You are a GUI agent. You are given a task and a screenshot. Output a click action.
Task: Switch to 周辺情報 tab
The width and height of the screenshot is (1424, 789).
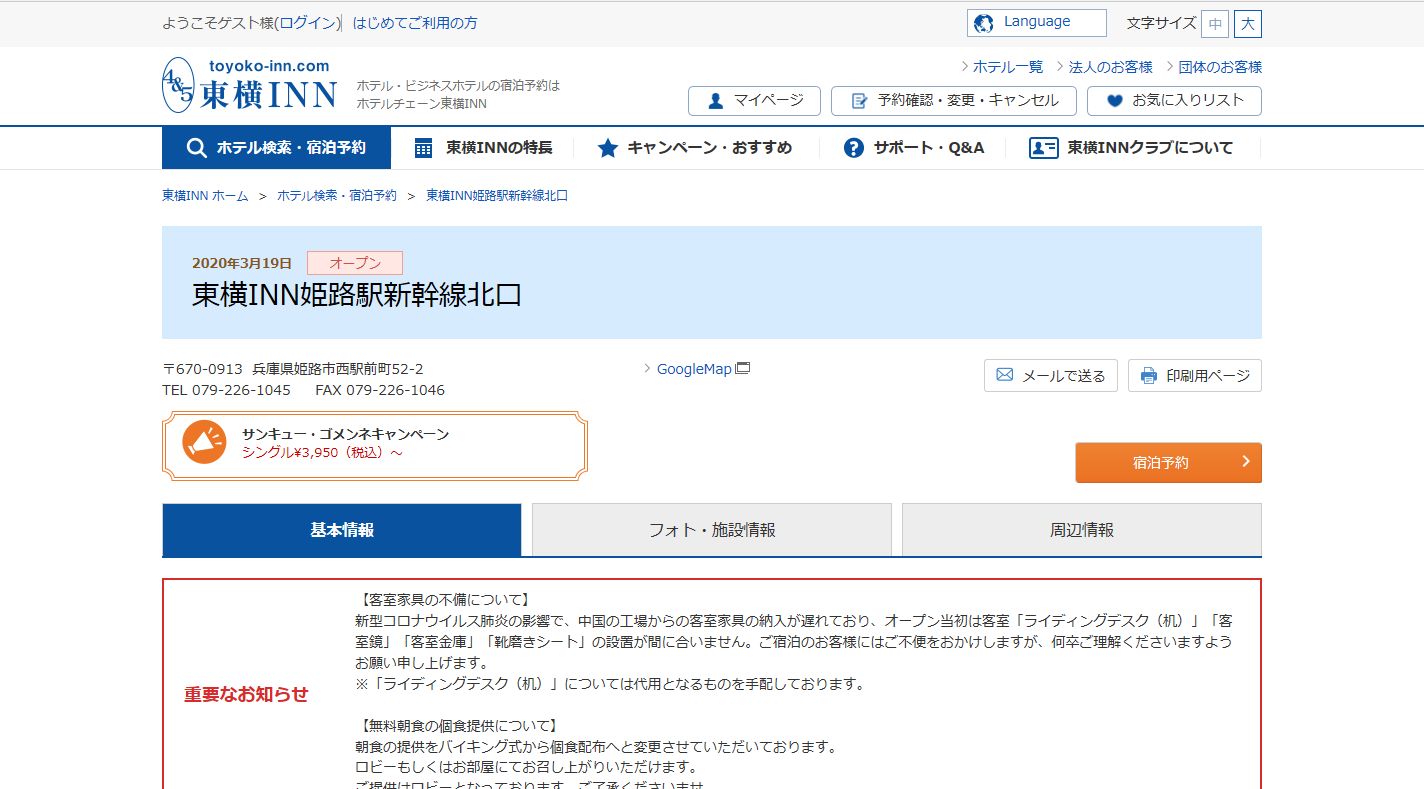coord(1082,530)
